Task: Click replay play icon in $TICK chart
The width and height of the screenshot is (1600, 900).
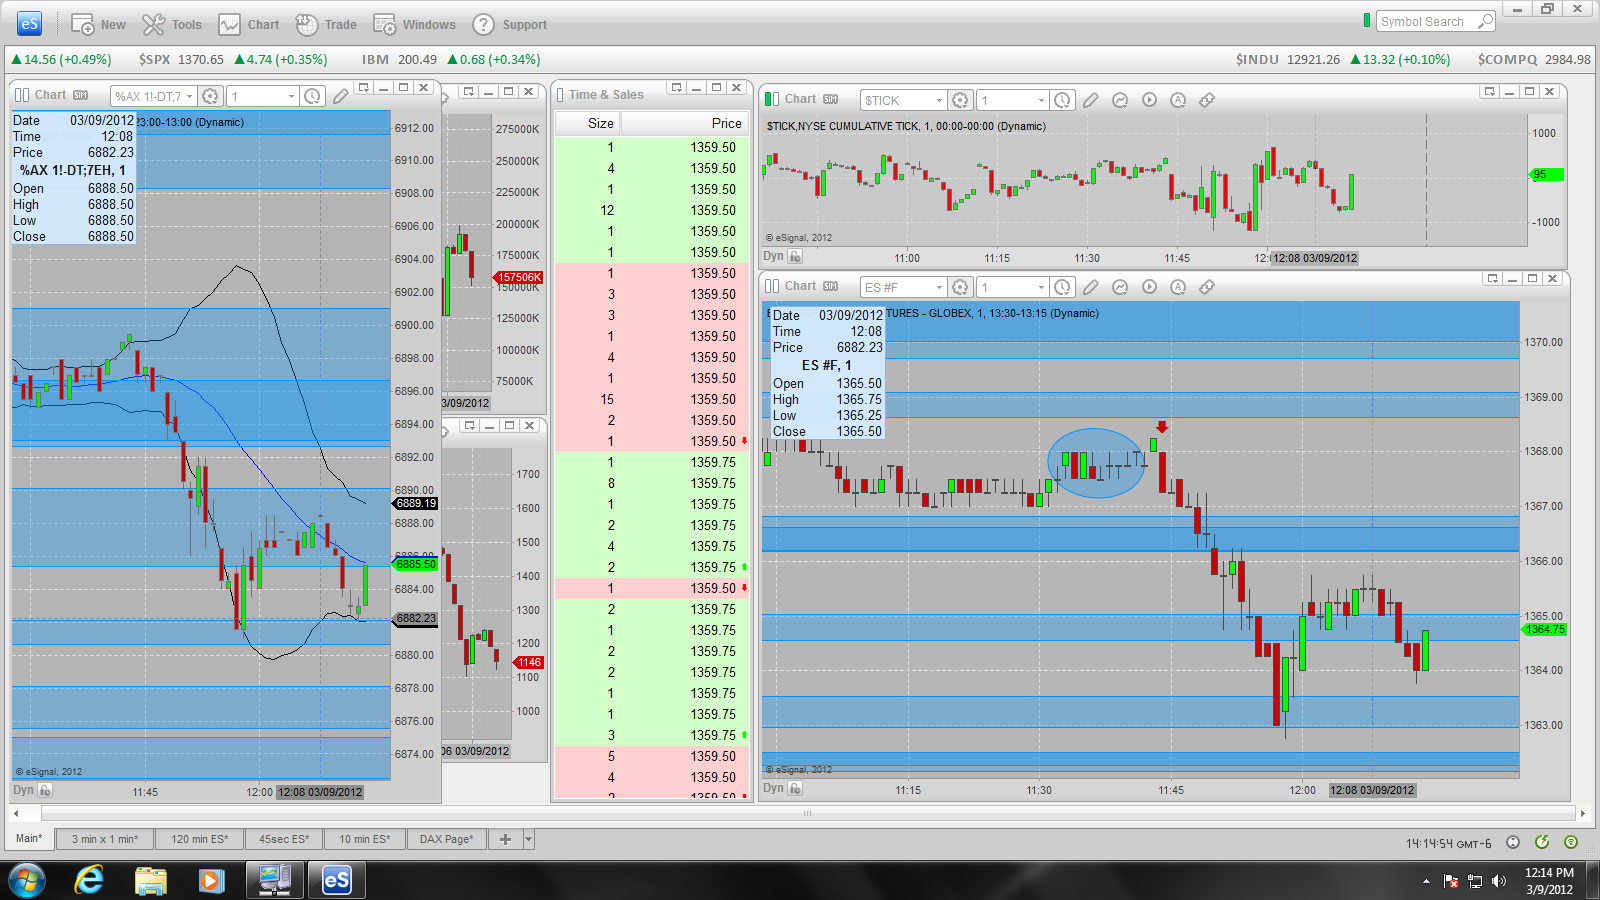Action: click(1149, 100)
